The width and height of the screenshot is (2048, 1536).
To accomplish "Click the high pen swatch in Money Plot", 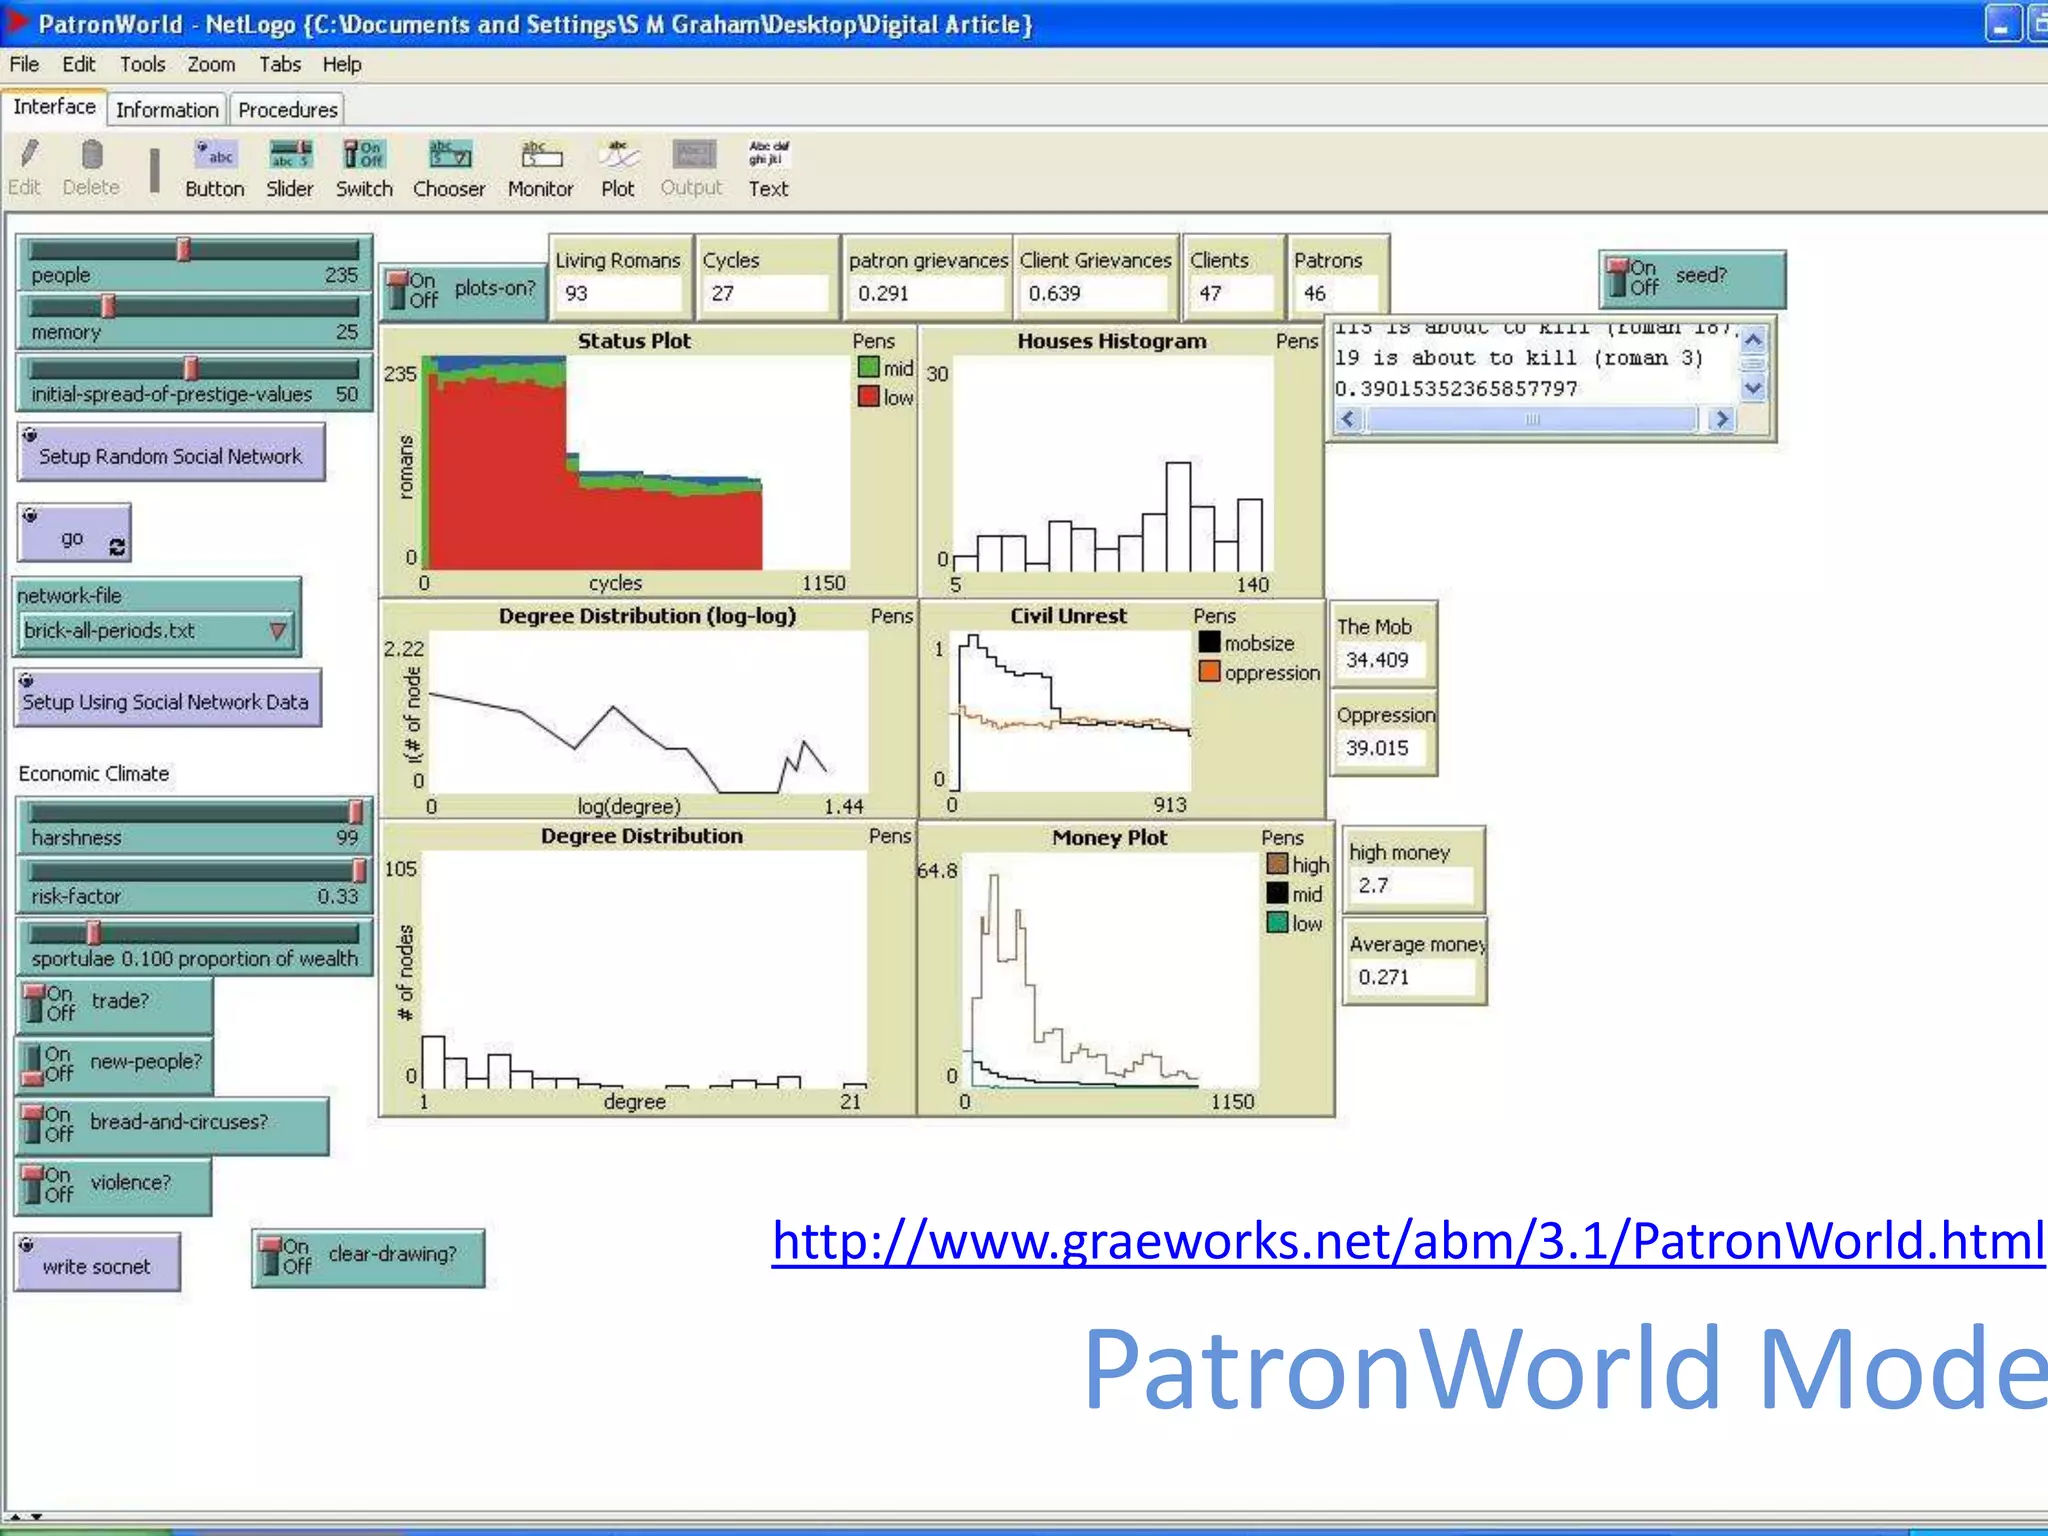I will (x=1277, y=863).
